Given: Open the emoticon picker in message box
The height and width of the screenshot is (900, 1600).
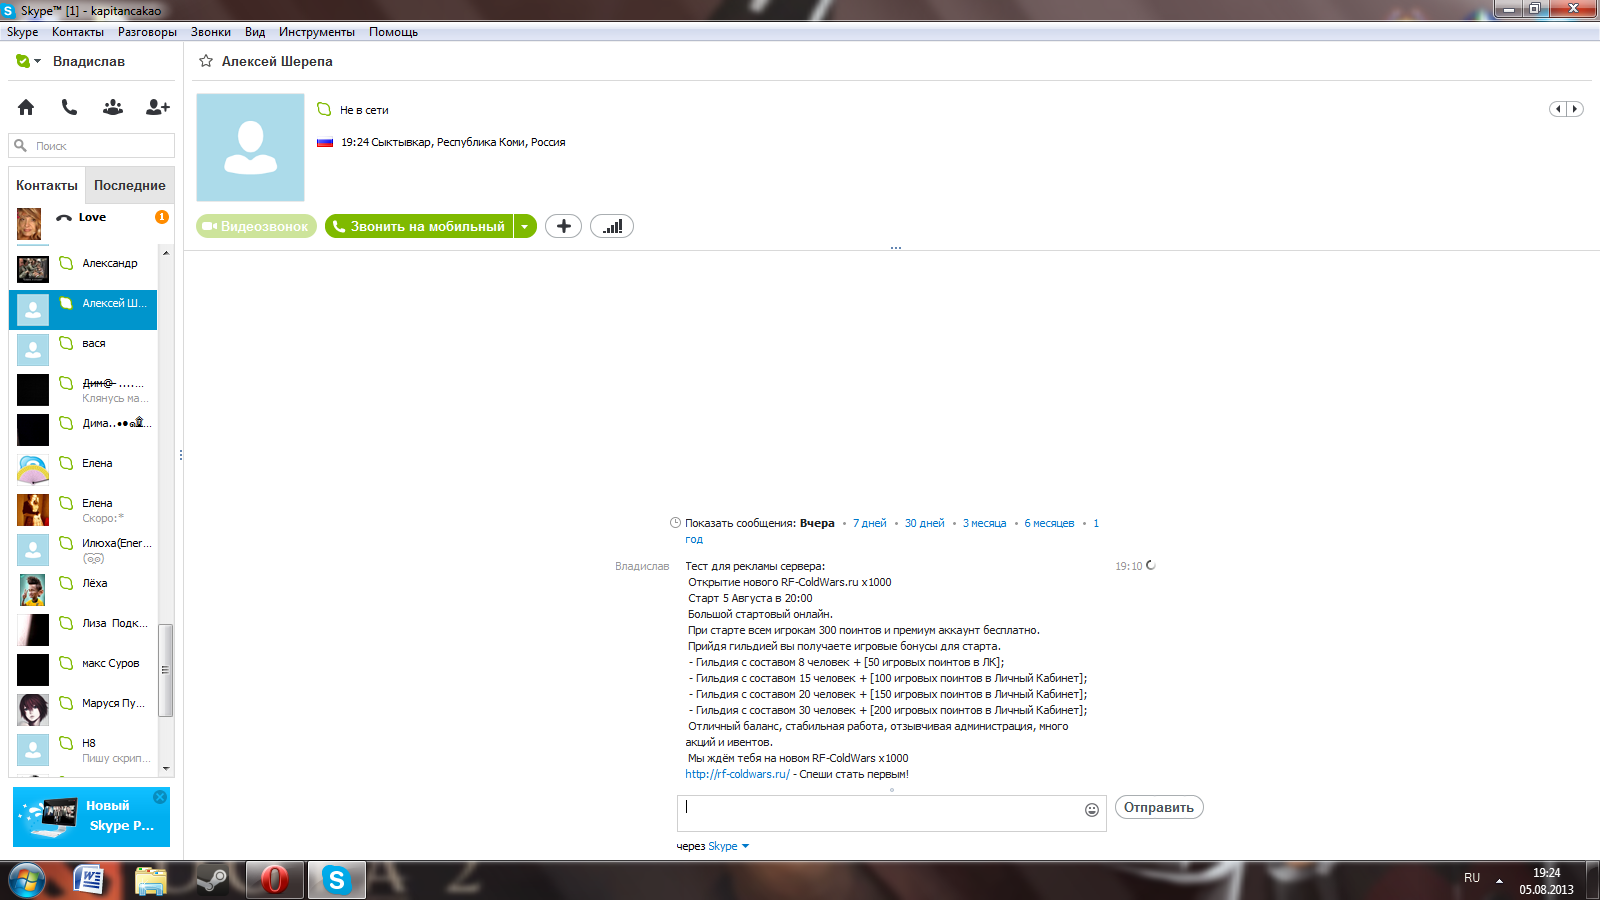Looking at the screenshot, I should tap(1092, 810).
